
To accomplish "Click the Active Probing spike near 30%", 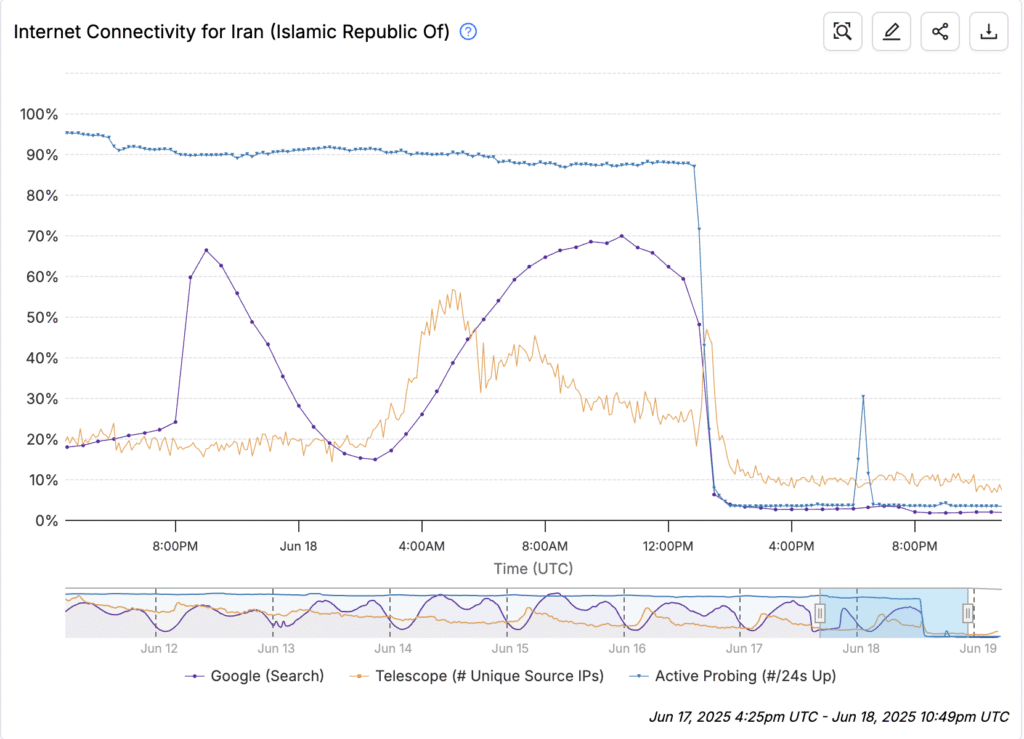I will (x=862, y=397).
